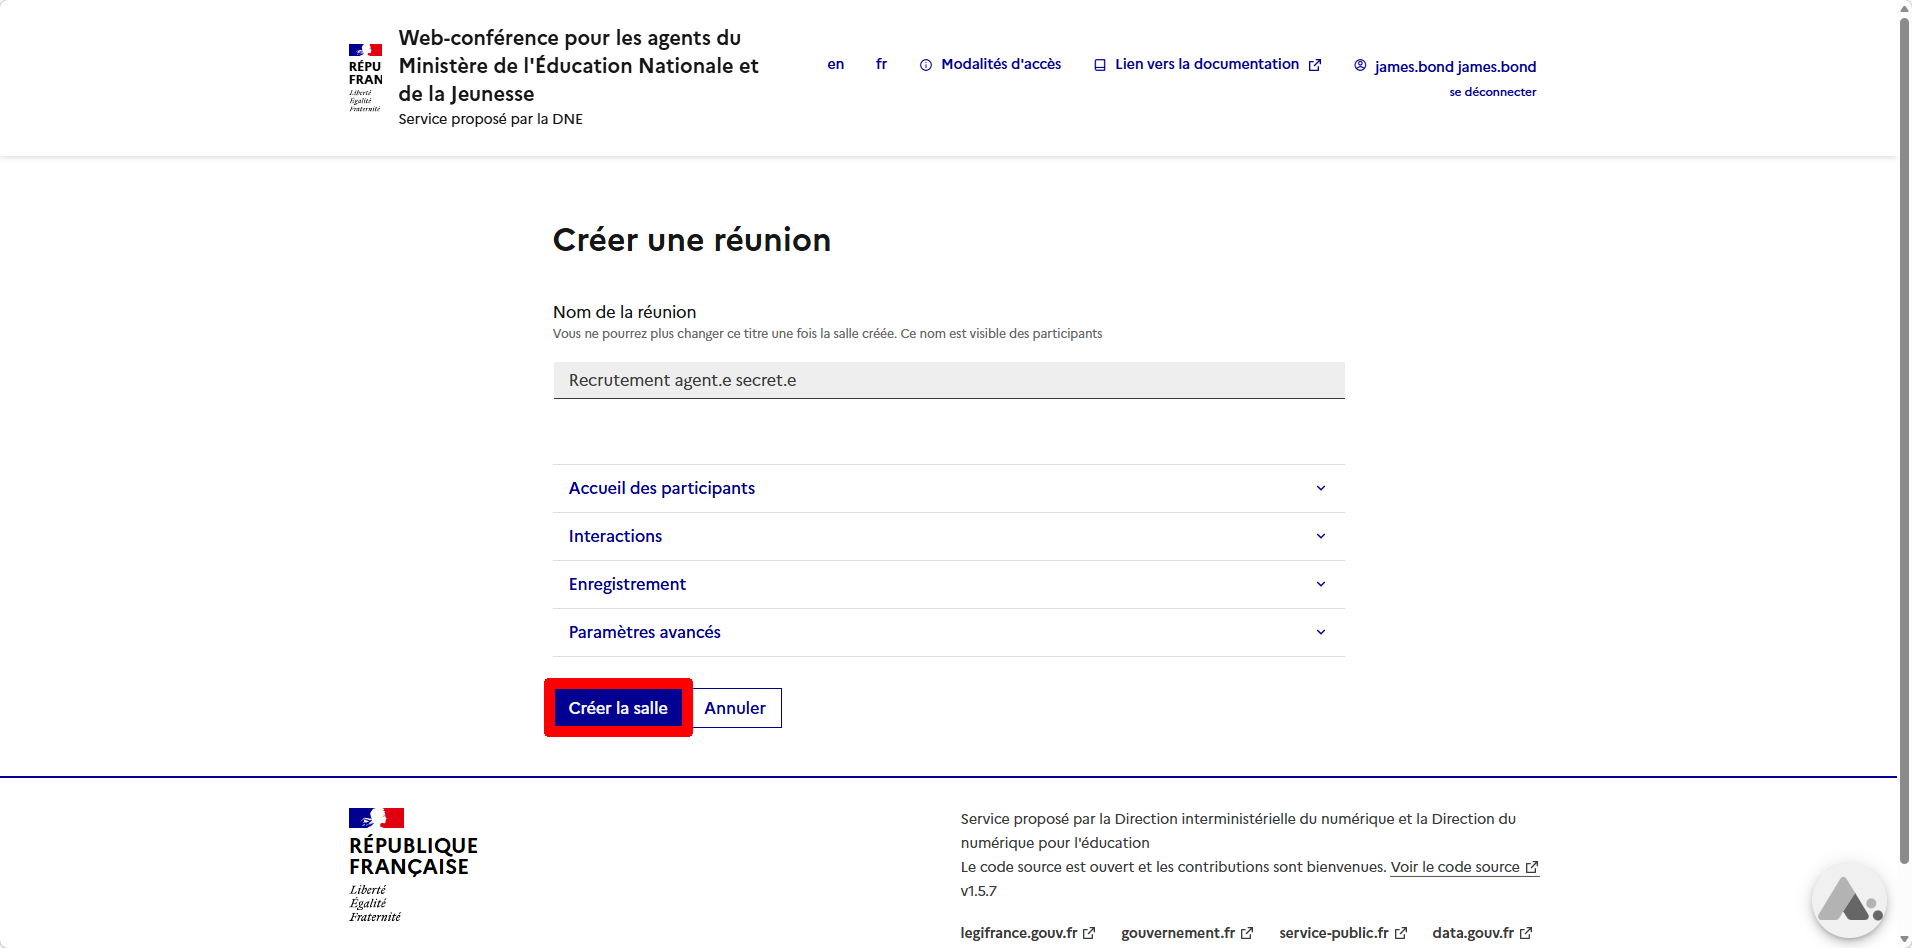Switch language to English (en)
The height and width of the screenshot is (948, 1912).
click(x=836, y=64)
